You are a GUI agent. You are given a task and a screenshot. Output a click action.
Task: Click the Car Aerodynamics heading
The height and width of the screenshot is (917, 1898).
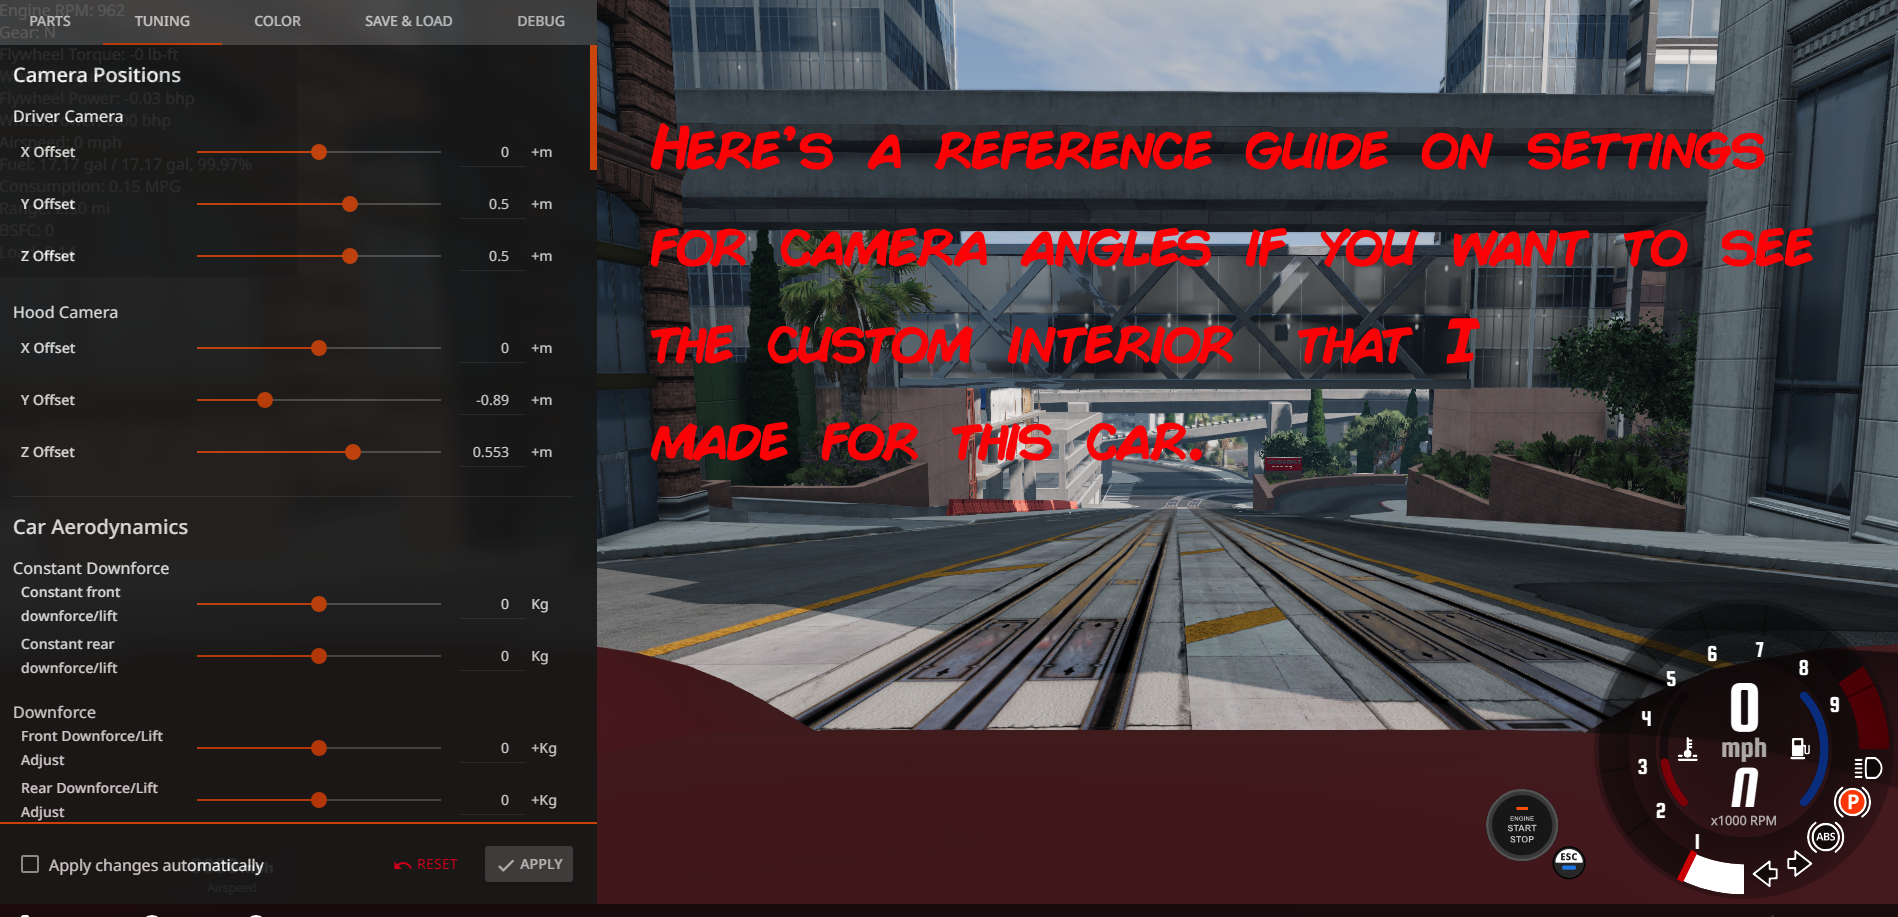pos(100,527)
